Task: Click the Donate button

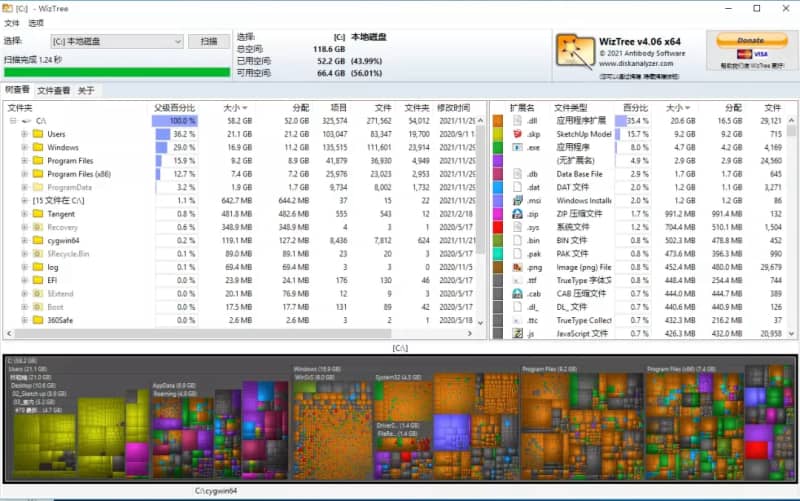Action: [752, 40]
